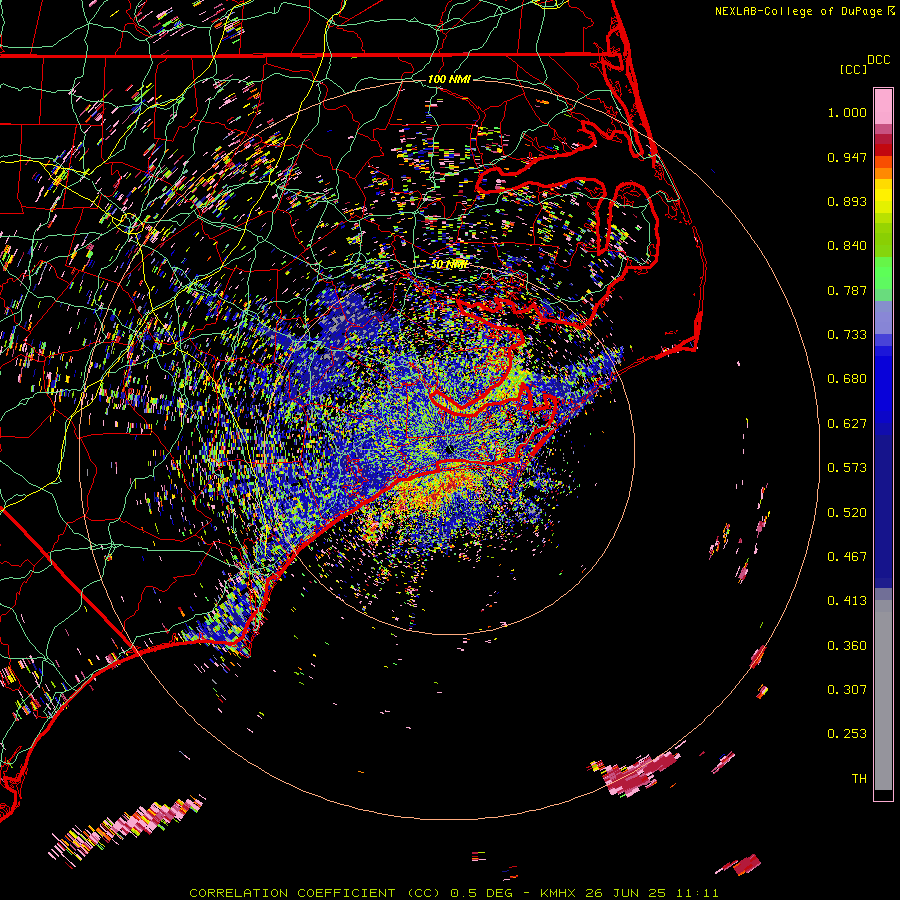Viewport: 900px width, 900px height.
Task: Click the 0.840 scale value
Action: point(847,246)
